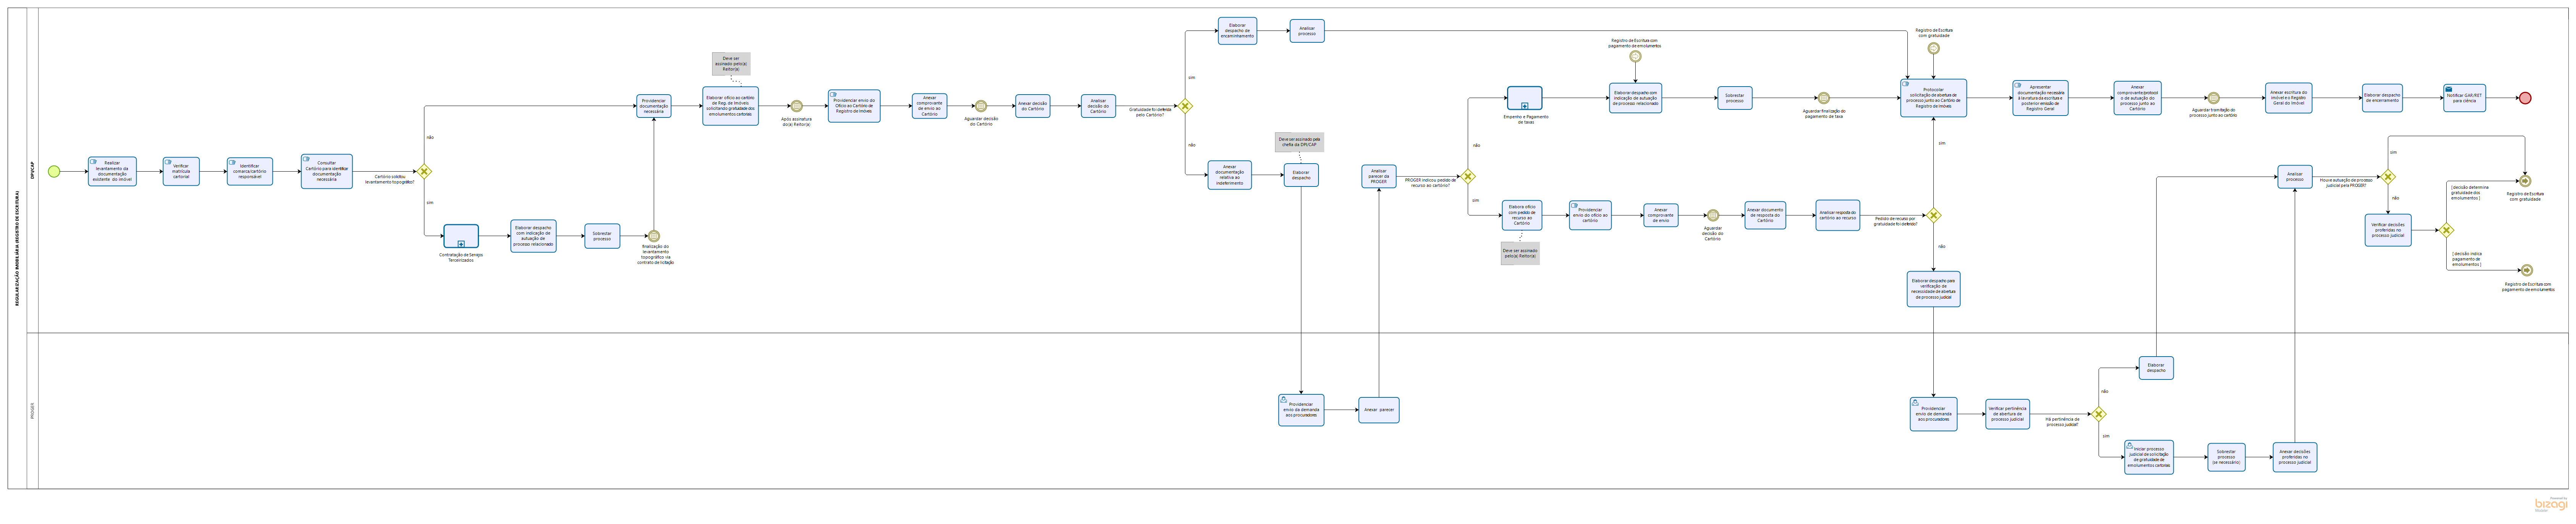Click message icon on 'Notificar GAR/RET' task
The width and height of the screenshot is (2576, 524).
point(2449,89)
